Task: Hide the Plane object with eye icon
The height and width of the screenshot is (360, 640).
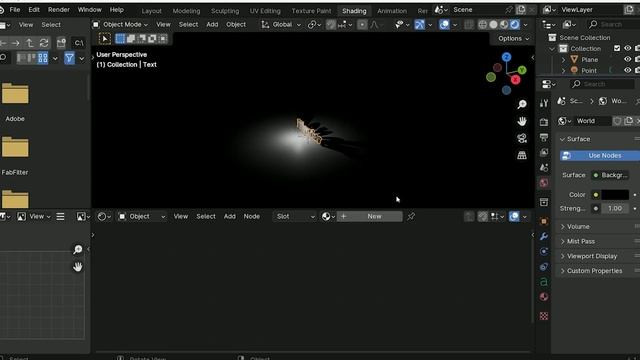Action: pos(627,59)
